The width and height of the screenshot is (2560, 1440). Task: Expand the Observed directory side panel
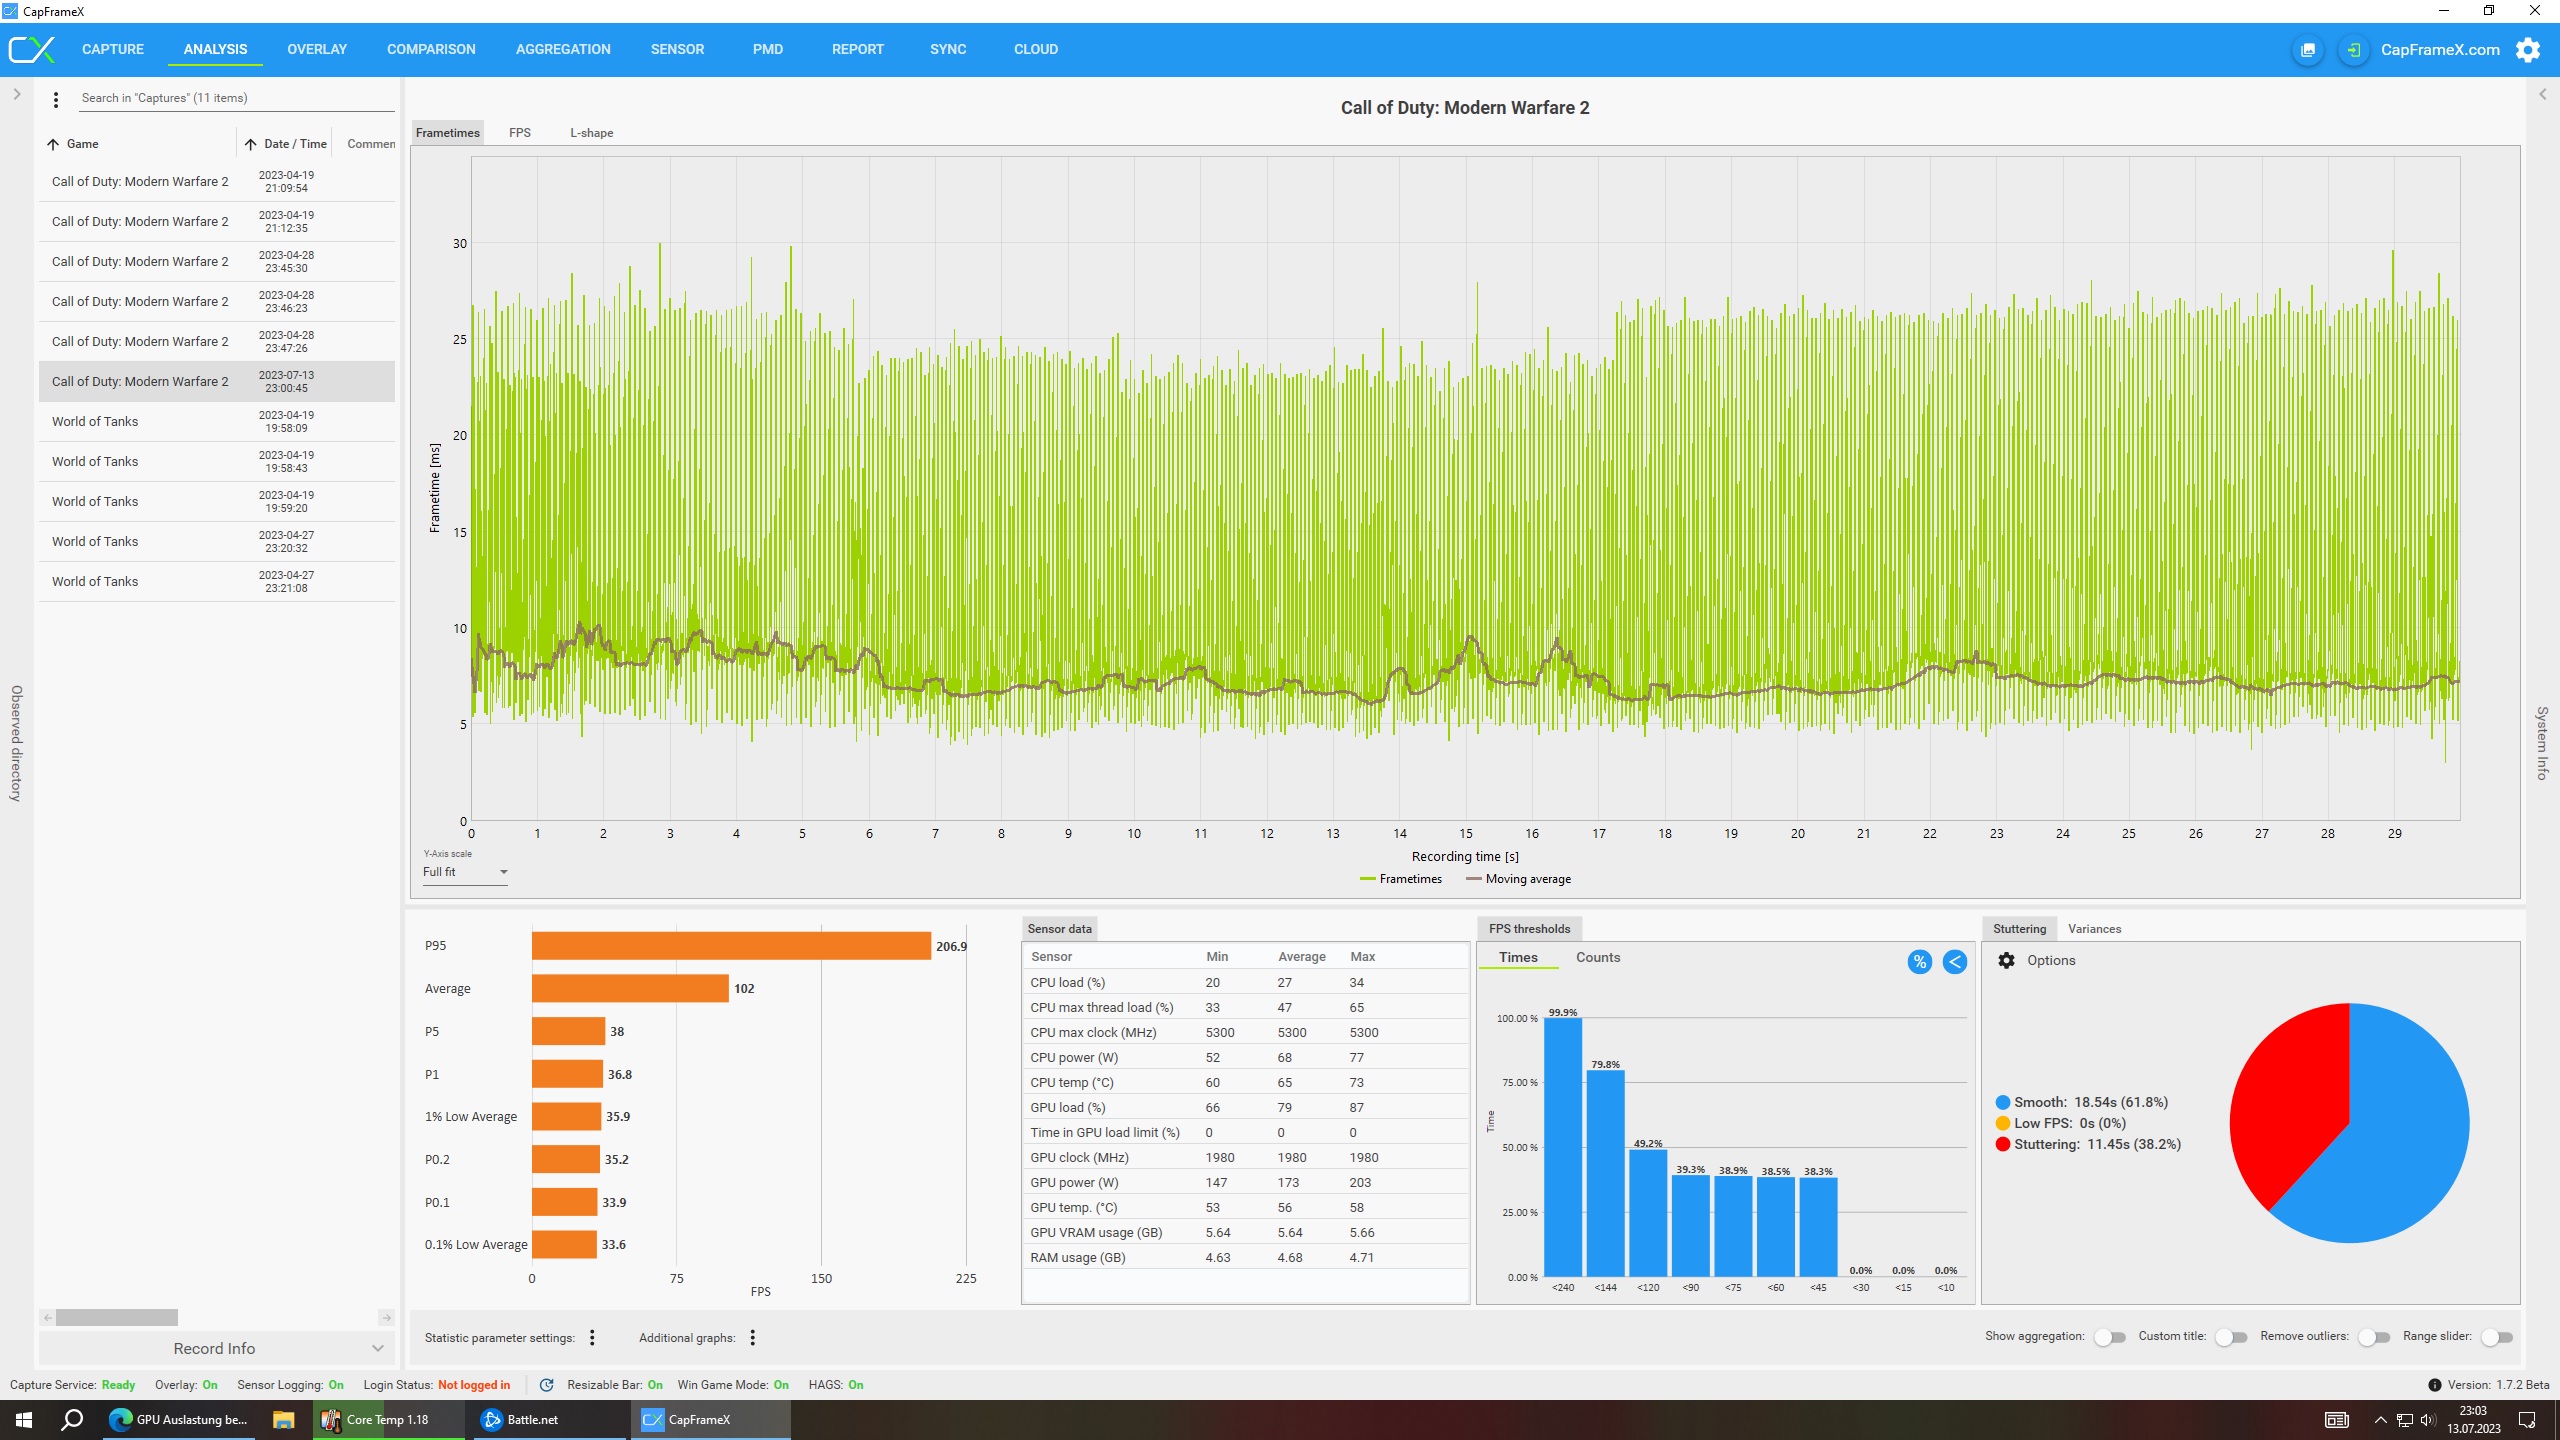[17, 94]
